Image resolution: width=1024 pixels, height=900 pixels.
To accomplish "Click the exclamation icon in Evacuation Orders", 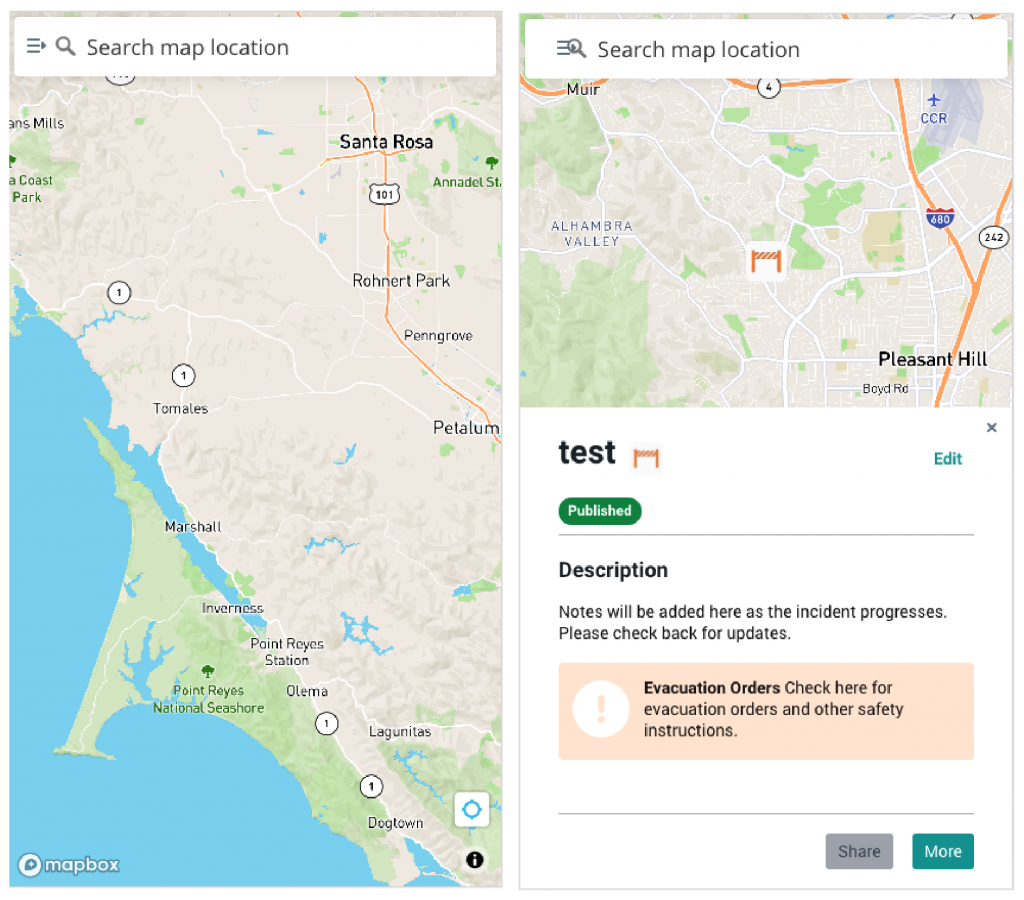I will 600,709.
